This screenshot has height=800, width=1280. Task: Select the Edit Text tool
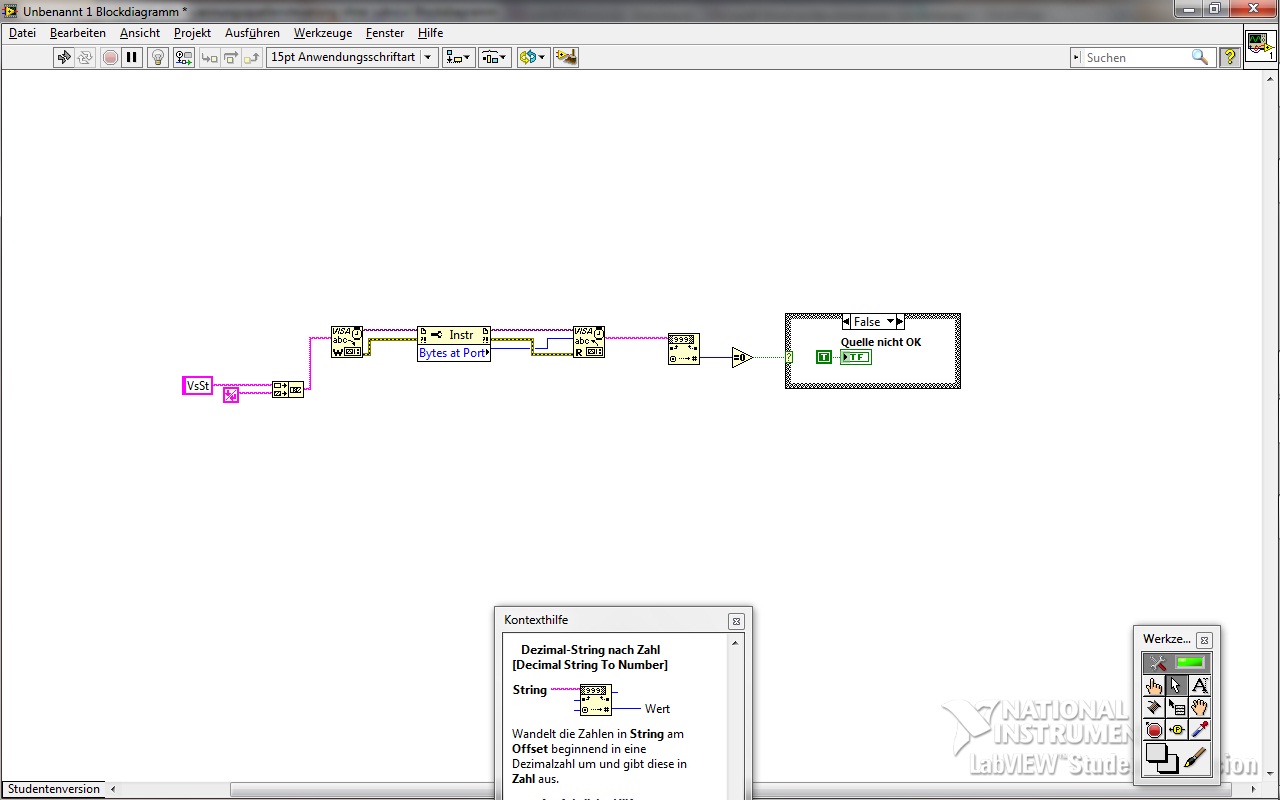(x=1199, y=685)
